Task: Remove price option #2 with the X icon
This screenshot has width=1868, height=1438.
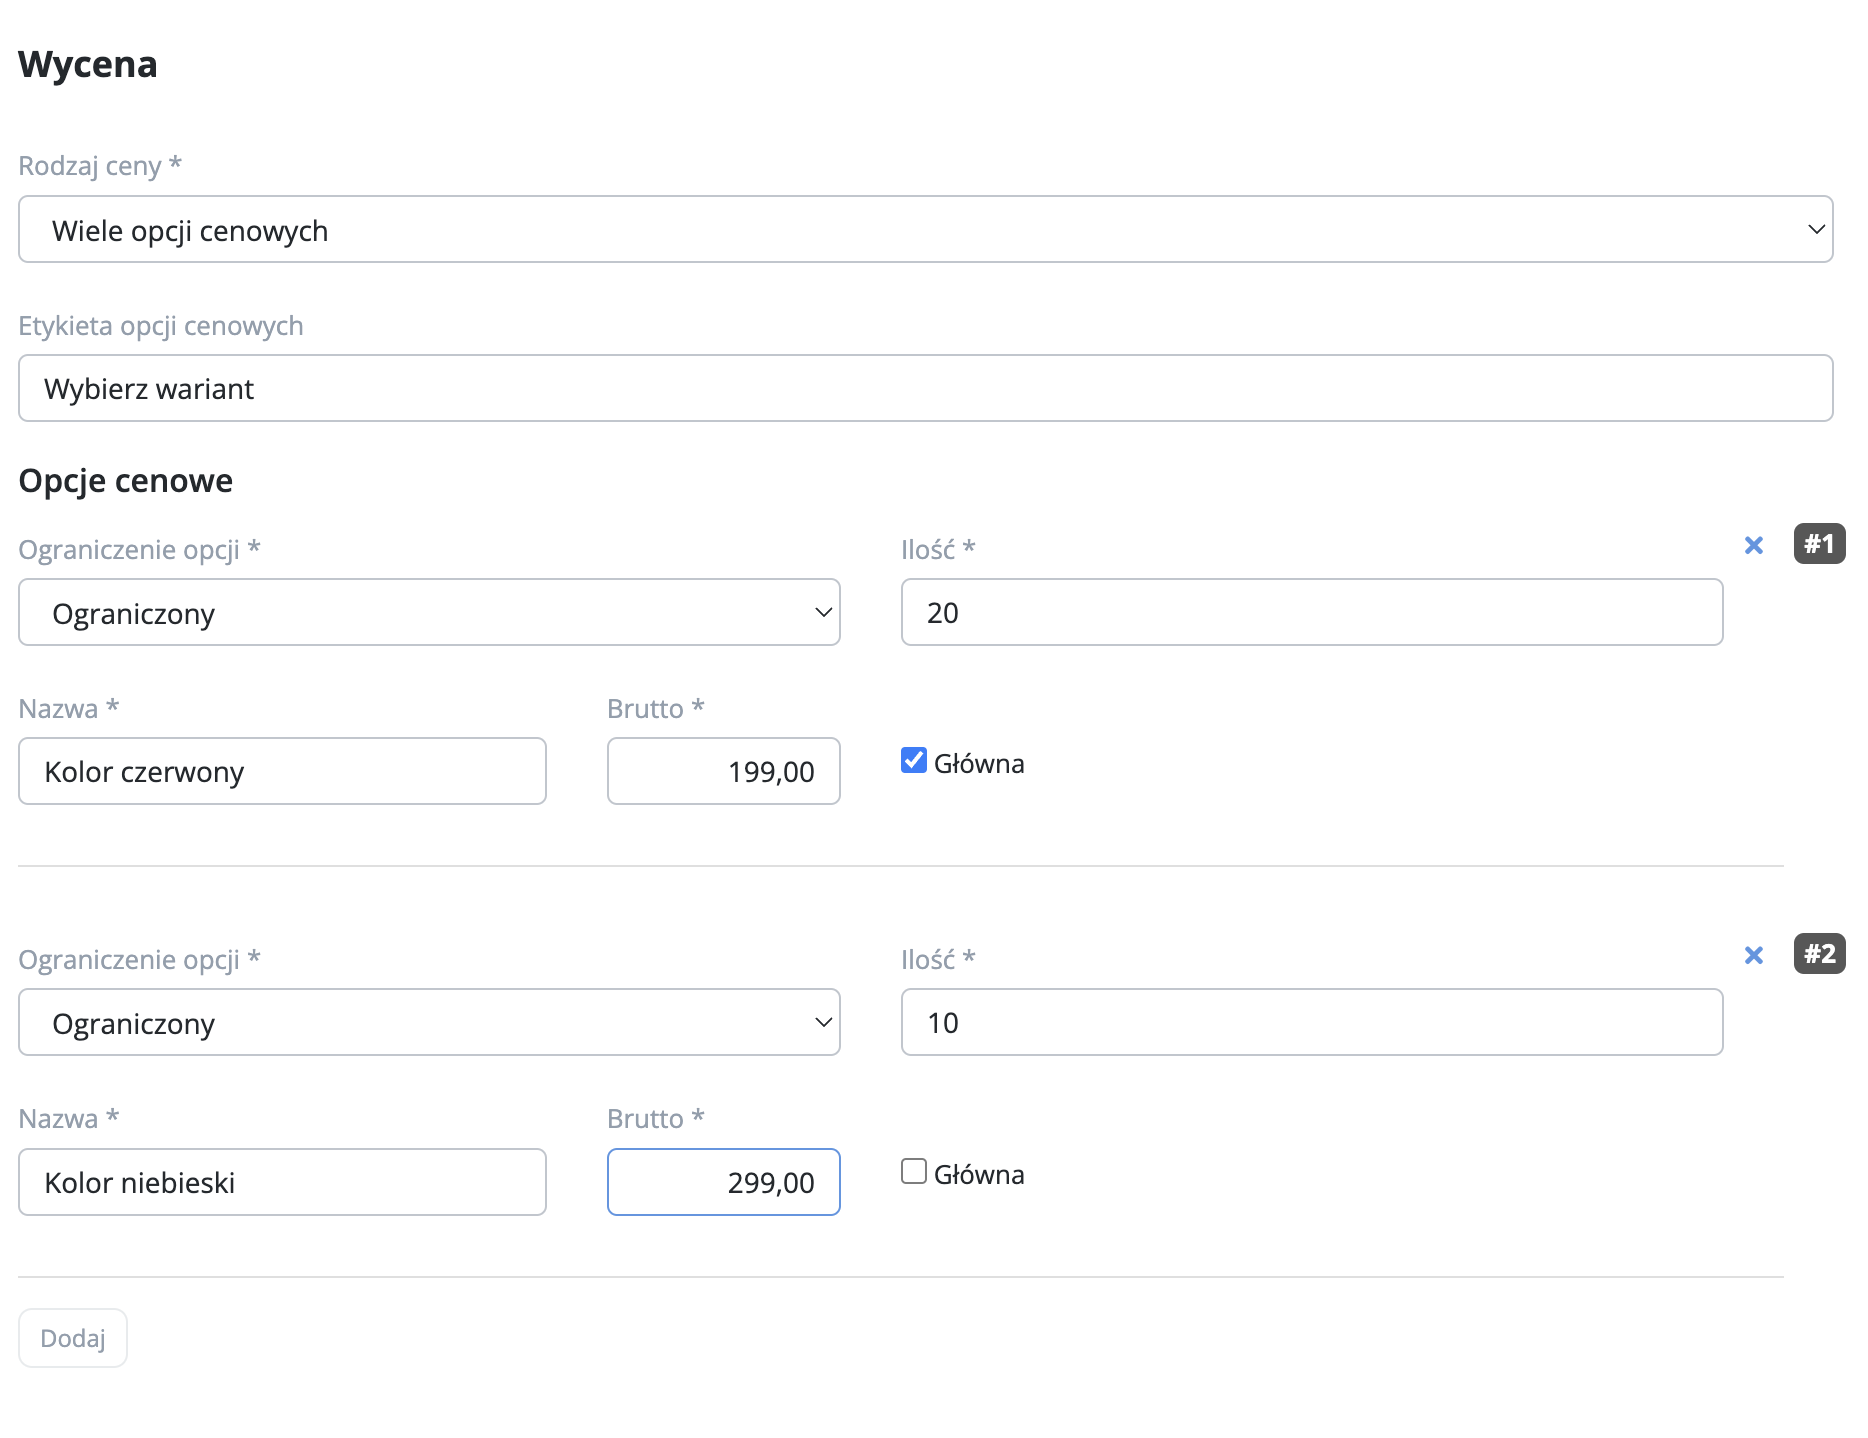Action: [x=1753, y=955]
